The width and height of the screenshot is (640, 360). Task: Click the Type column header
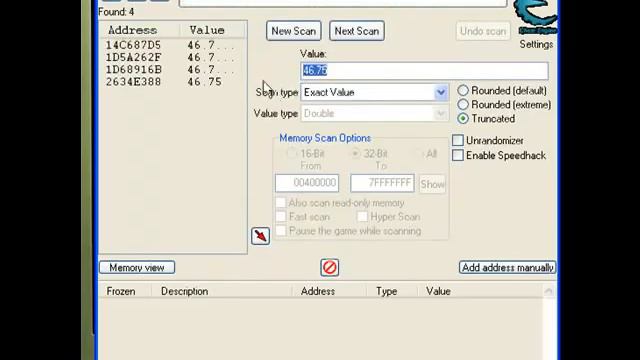tap(391, 291)
